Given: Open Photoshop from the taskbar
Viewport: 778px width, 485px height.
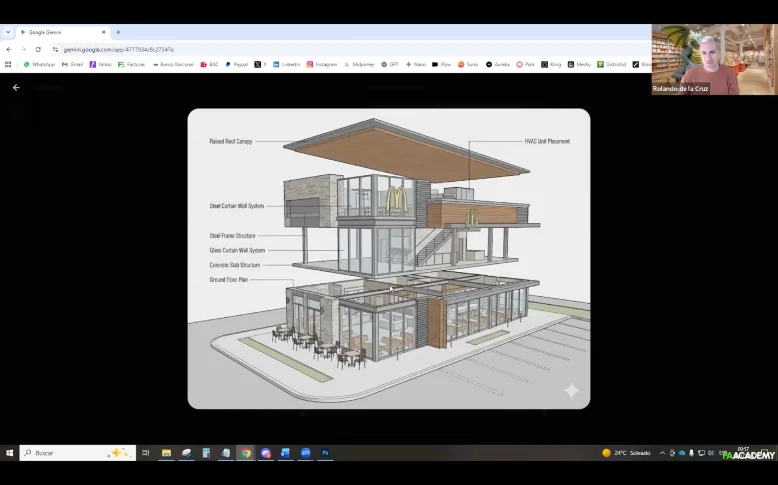Looking at the screenshot, I should pyautogui.click(x=325, y=453).
